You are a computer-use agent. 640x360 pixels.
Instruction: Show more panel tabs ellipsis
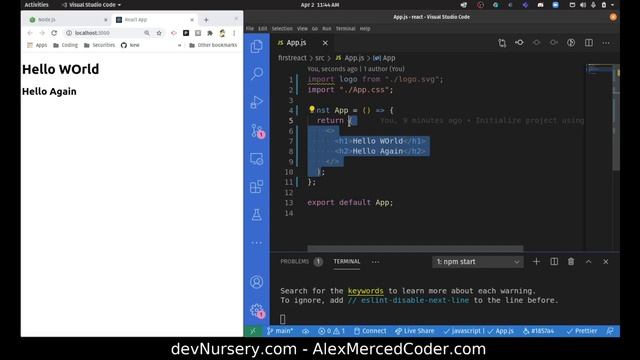click(376, 262)
